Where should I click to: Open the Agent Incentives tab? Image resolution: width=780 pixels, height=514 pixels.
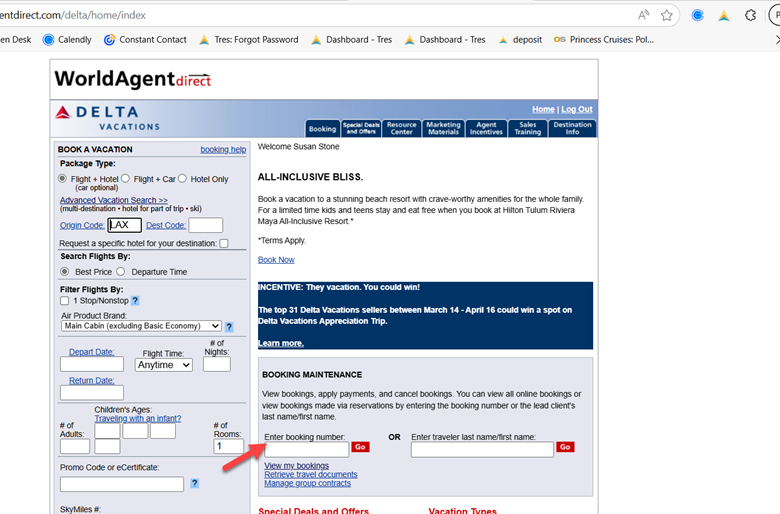pyautogui.click(x=486, y=128)
